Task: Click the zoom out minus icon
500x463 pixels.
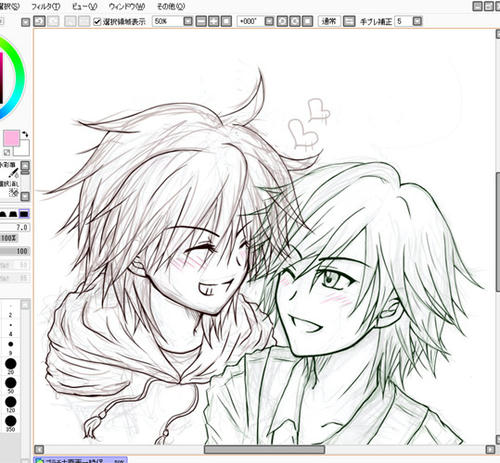Action: click(201, 22)
